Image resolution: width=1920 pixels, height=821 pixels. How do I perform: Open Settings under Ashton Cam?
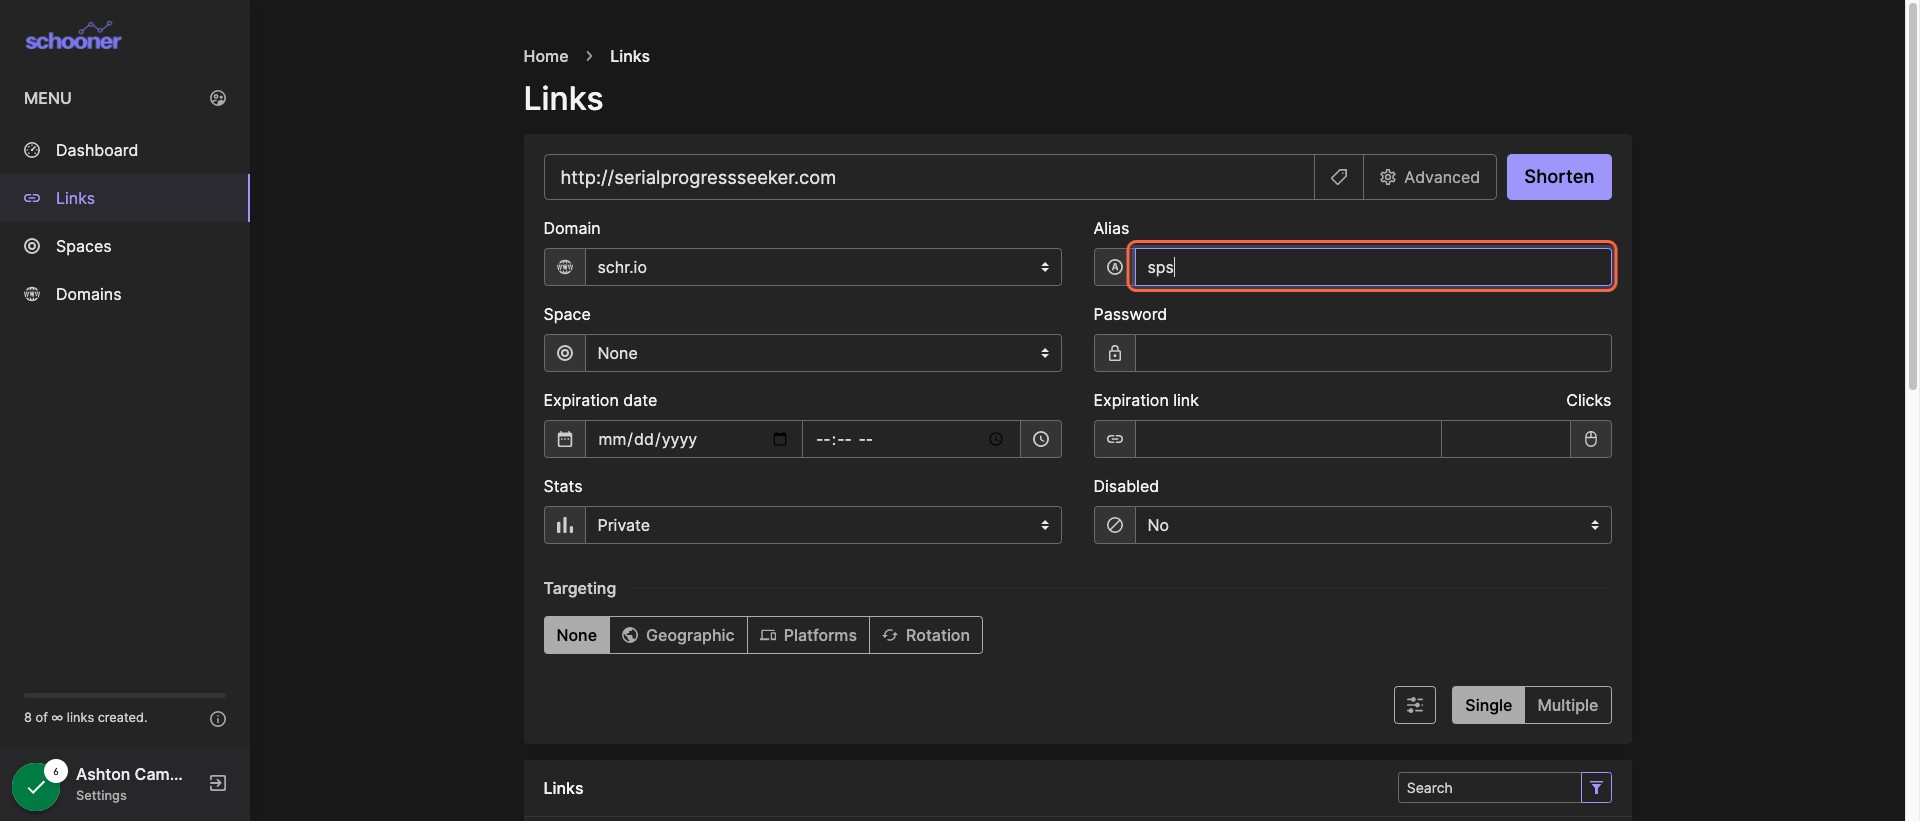(101, 796)
